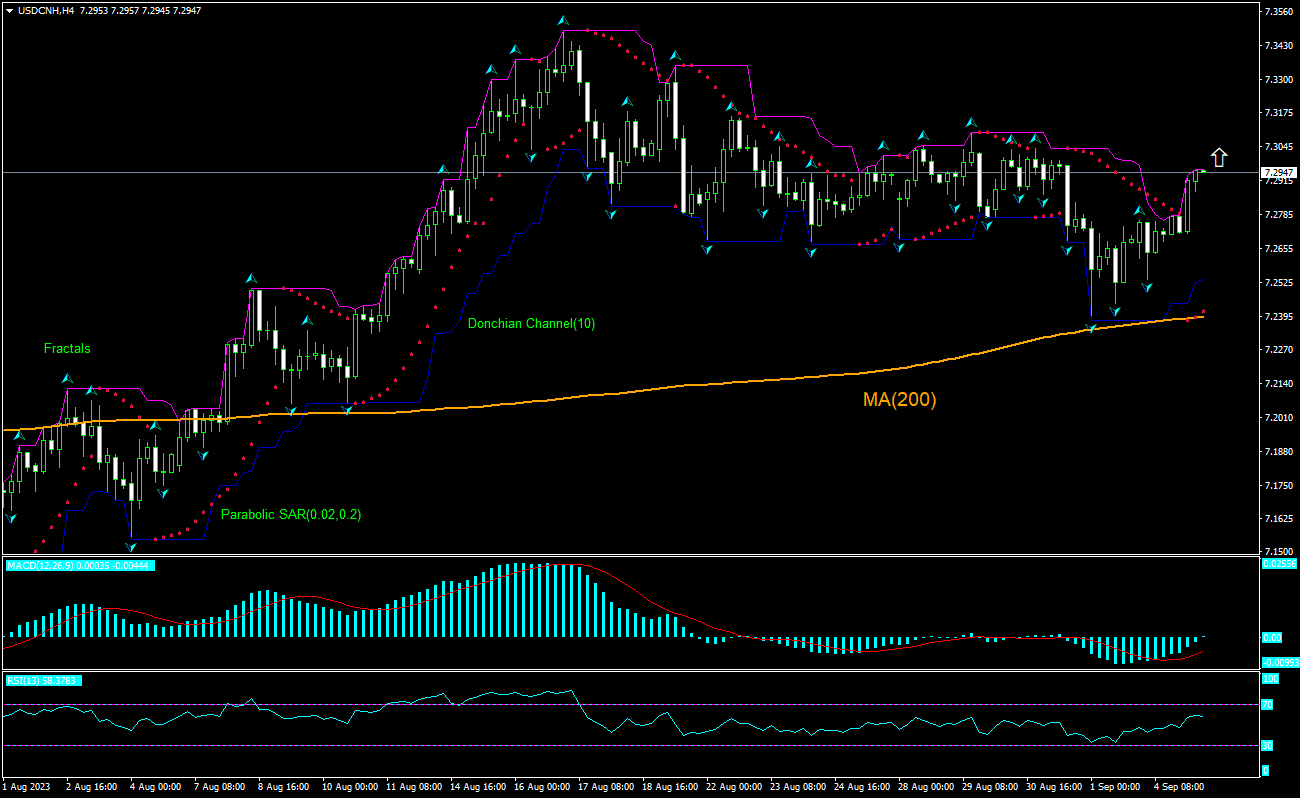Open the symbol dropdown beside USDCNH,H4
This screenshot has height=798, width=1300.
(8, 10)
